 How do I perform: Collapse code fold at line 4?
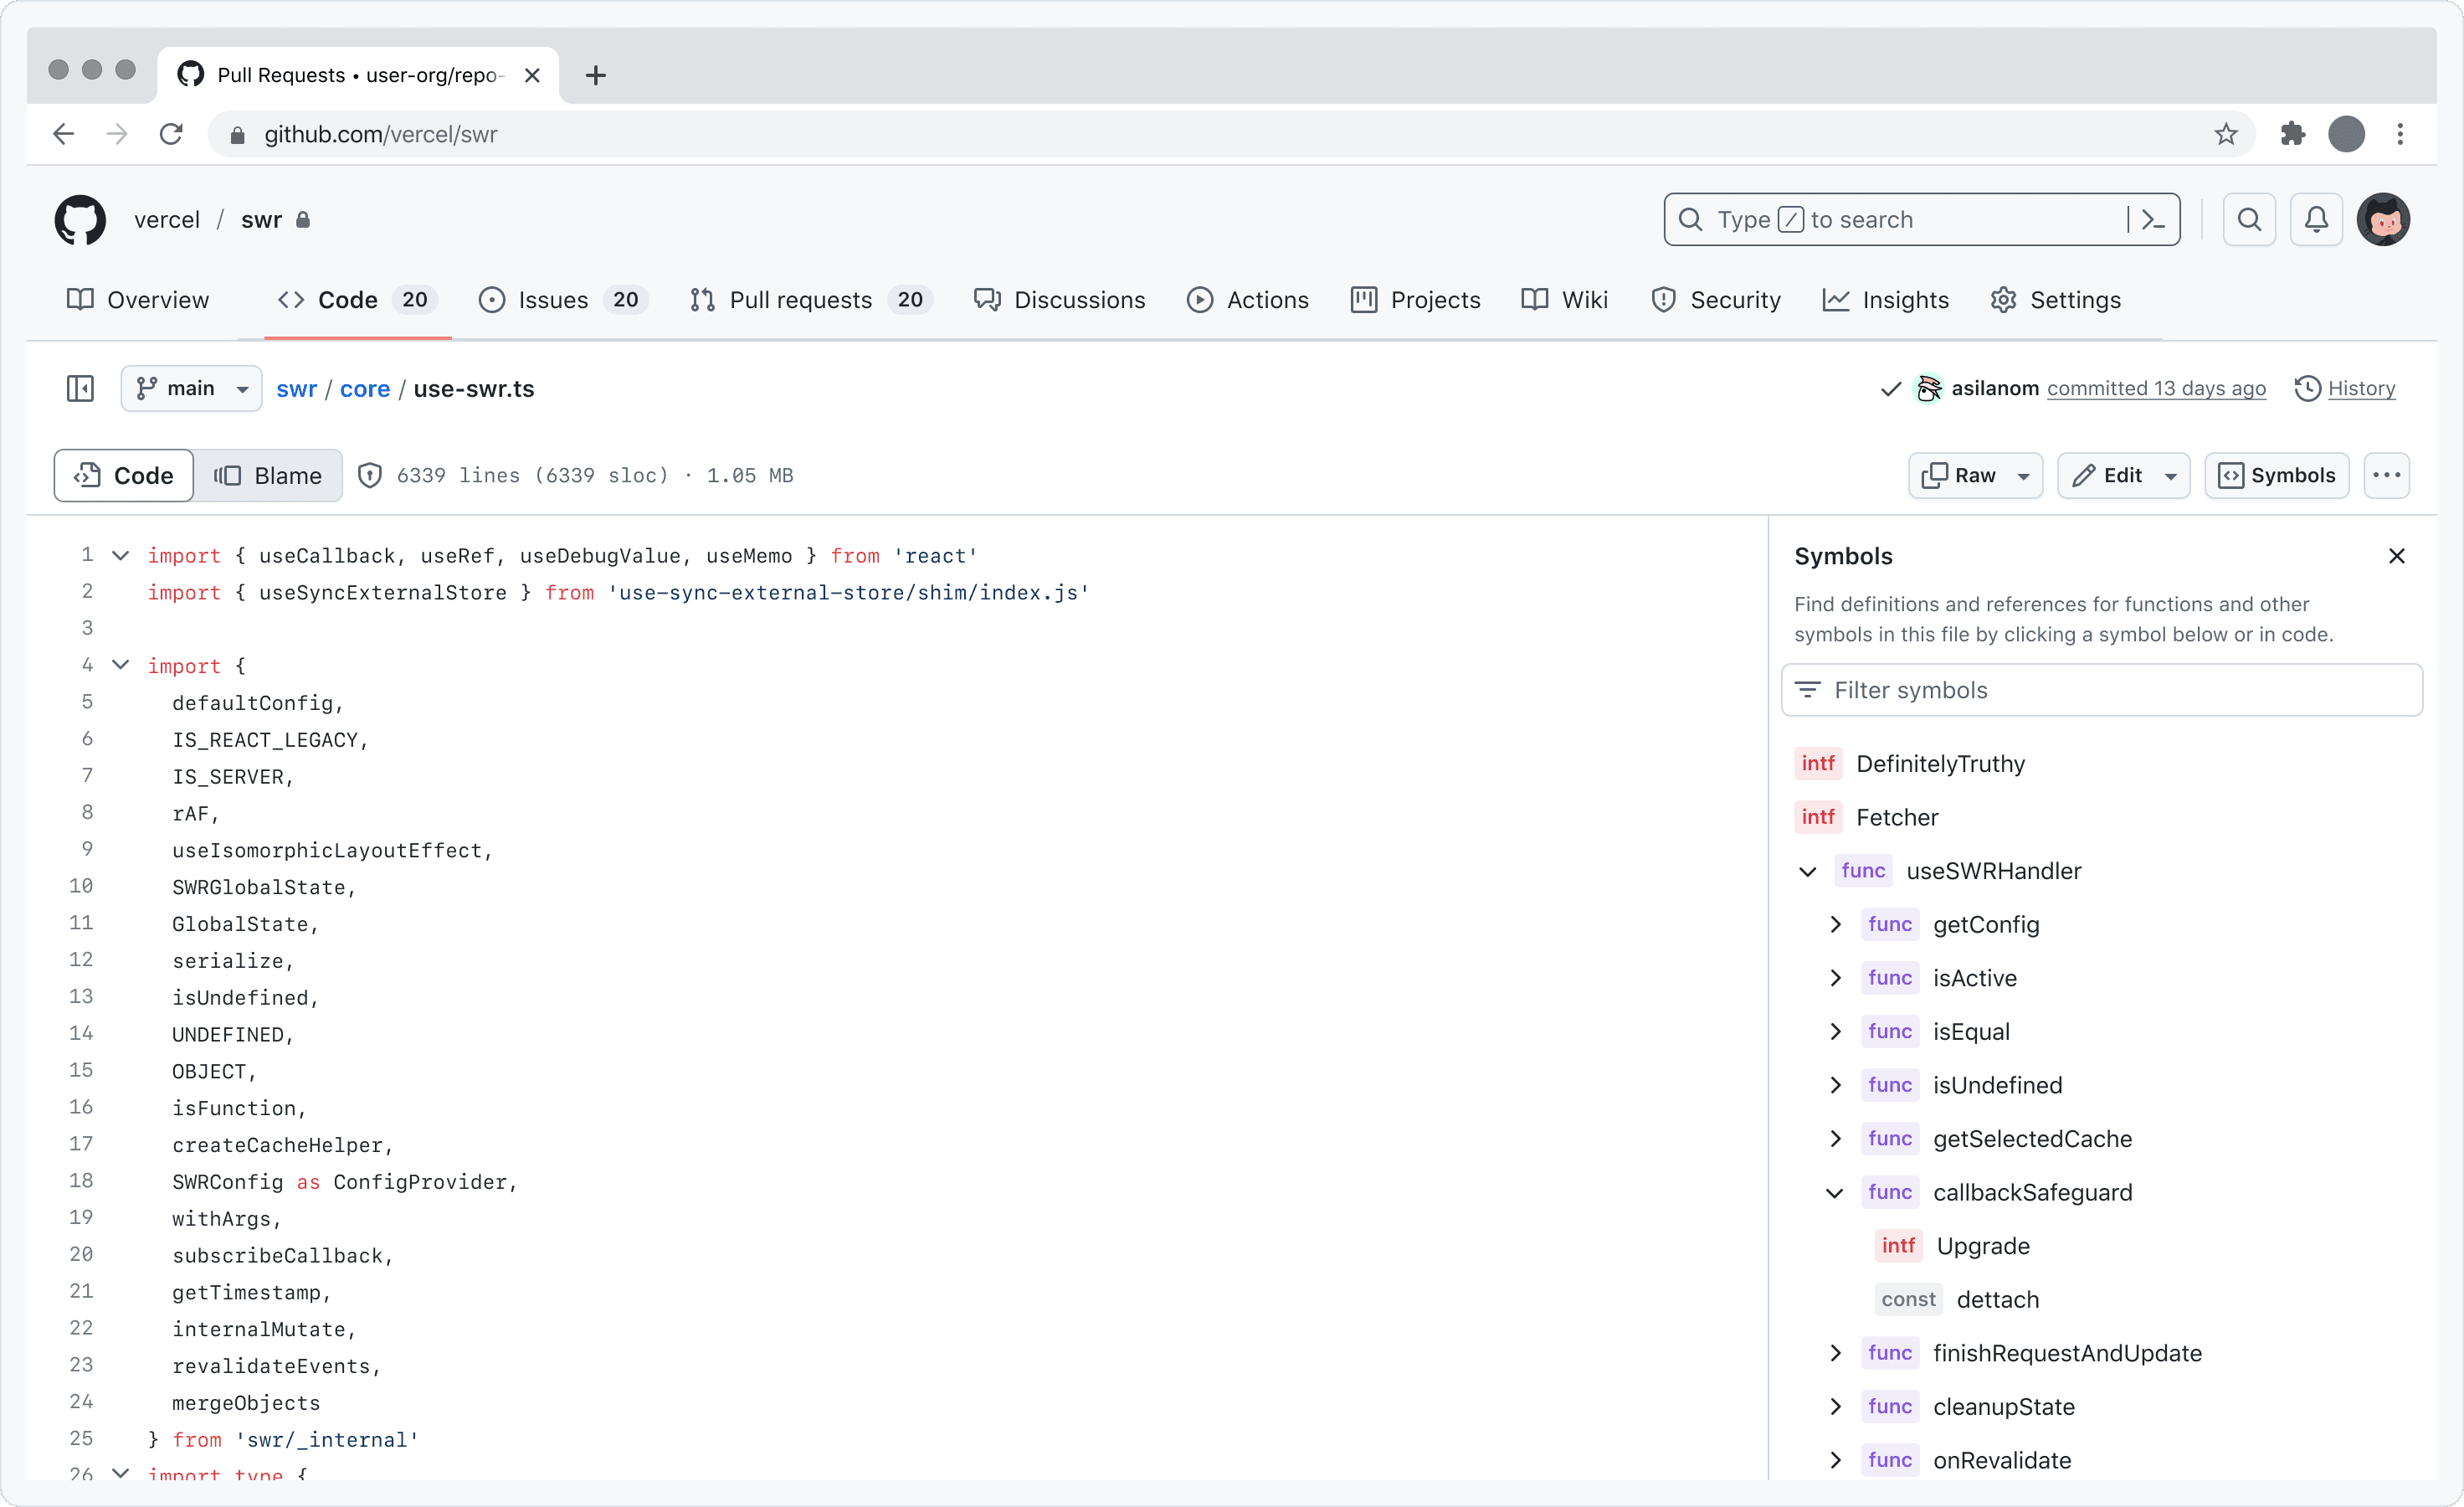[120, 665]
